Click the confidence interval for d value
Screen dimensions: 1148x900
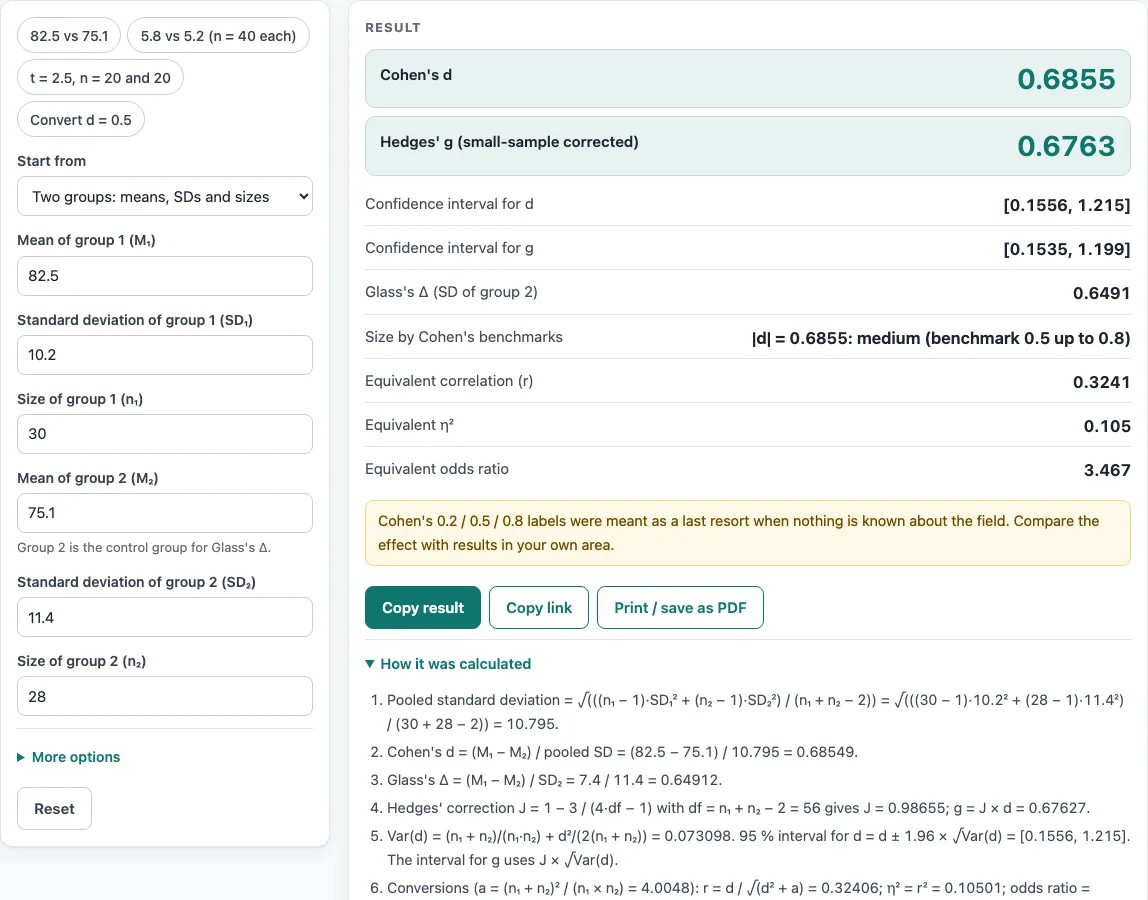coord(1067,205)
